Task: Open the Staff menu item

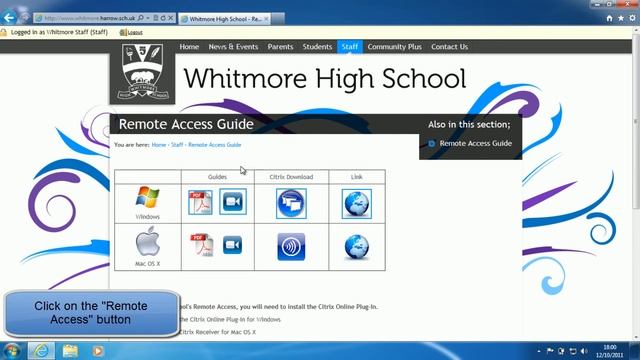Action: pos(349,47)
